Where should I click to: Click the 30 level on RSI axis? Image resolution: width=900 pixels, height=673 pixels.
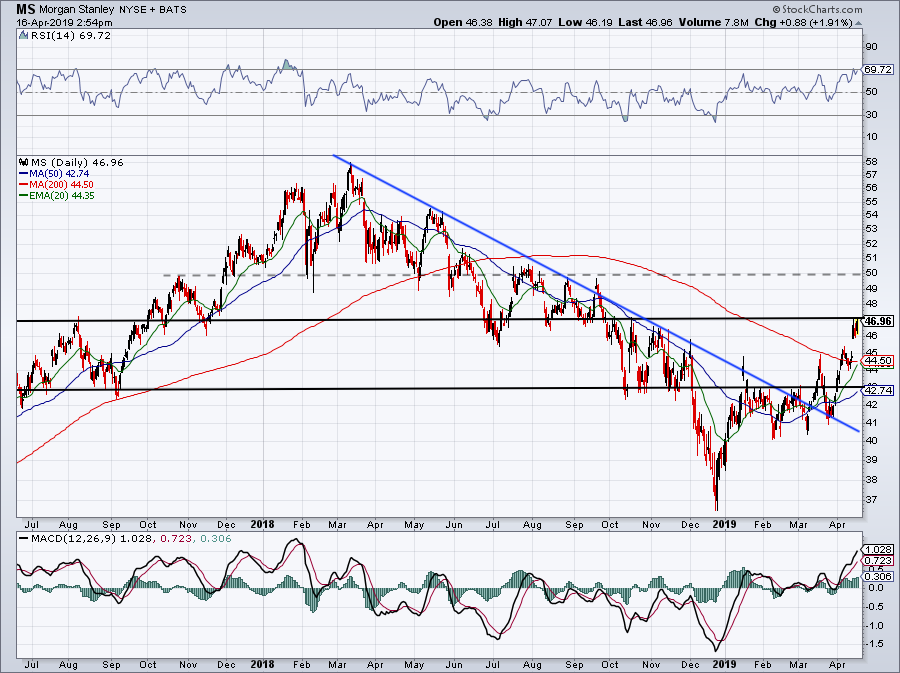[x=871, y=115]
